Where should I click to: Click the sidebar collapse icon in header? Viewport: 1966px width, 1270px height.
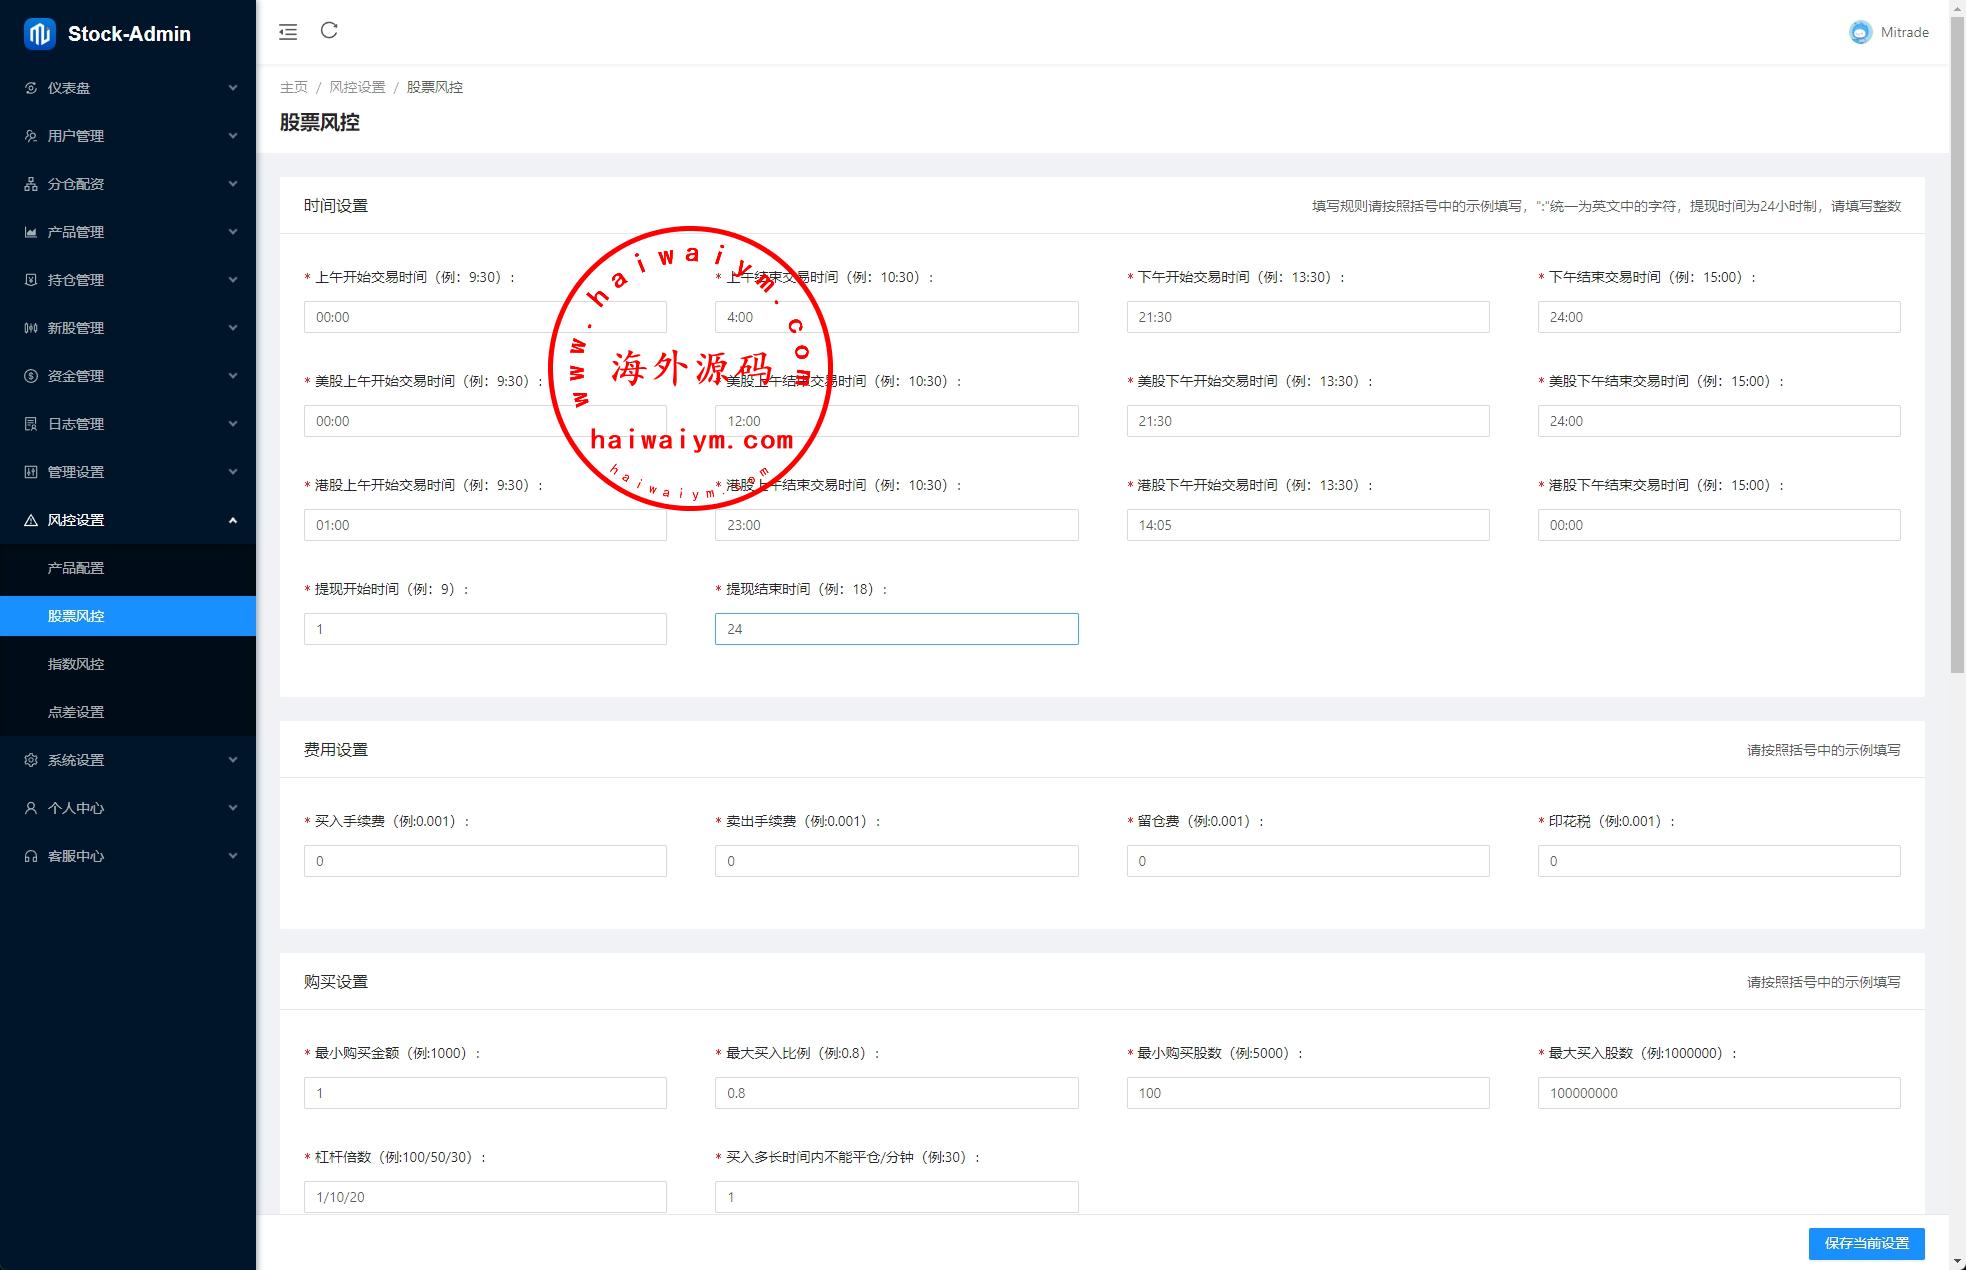tap(288, 32)
